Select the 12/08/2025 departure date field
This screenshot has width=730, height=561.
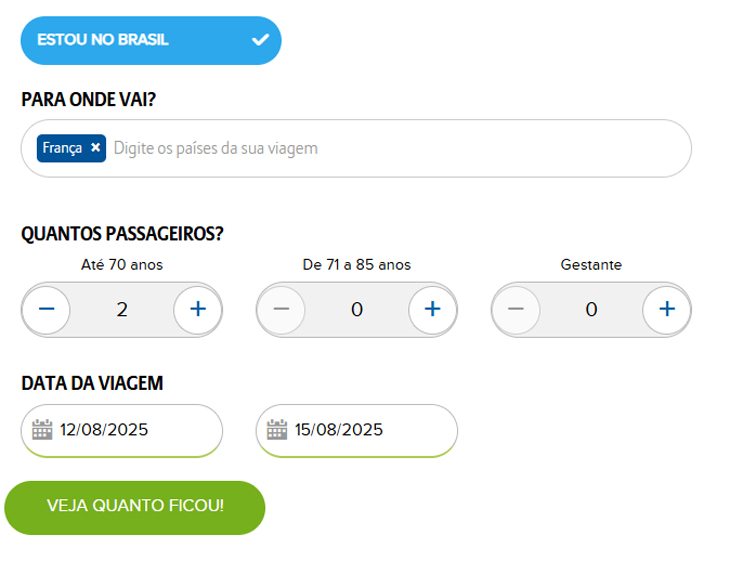[x=122, y=430]
